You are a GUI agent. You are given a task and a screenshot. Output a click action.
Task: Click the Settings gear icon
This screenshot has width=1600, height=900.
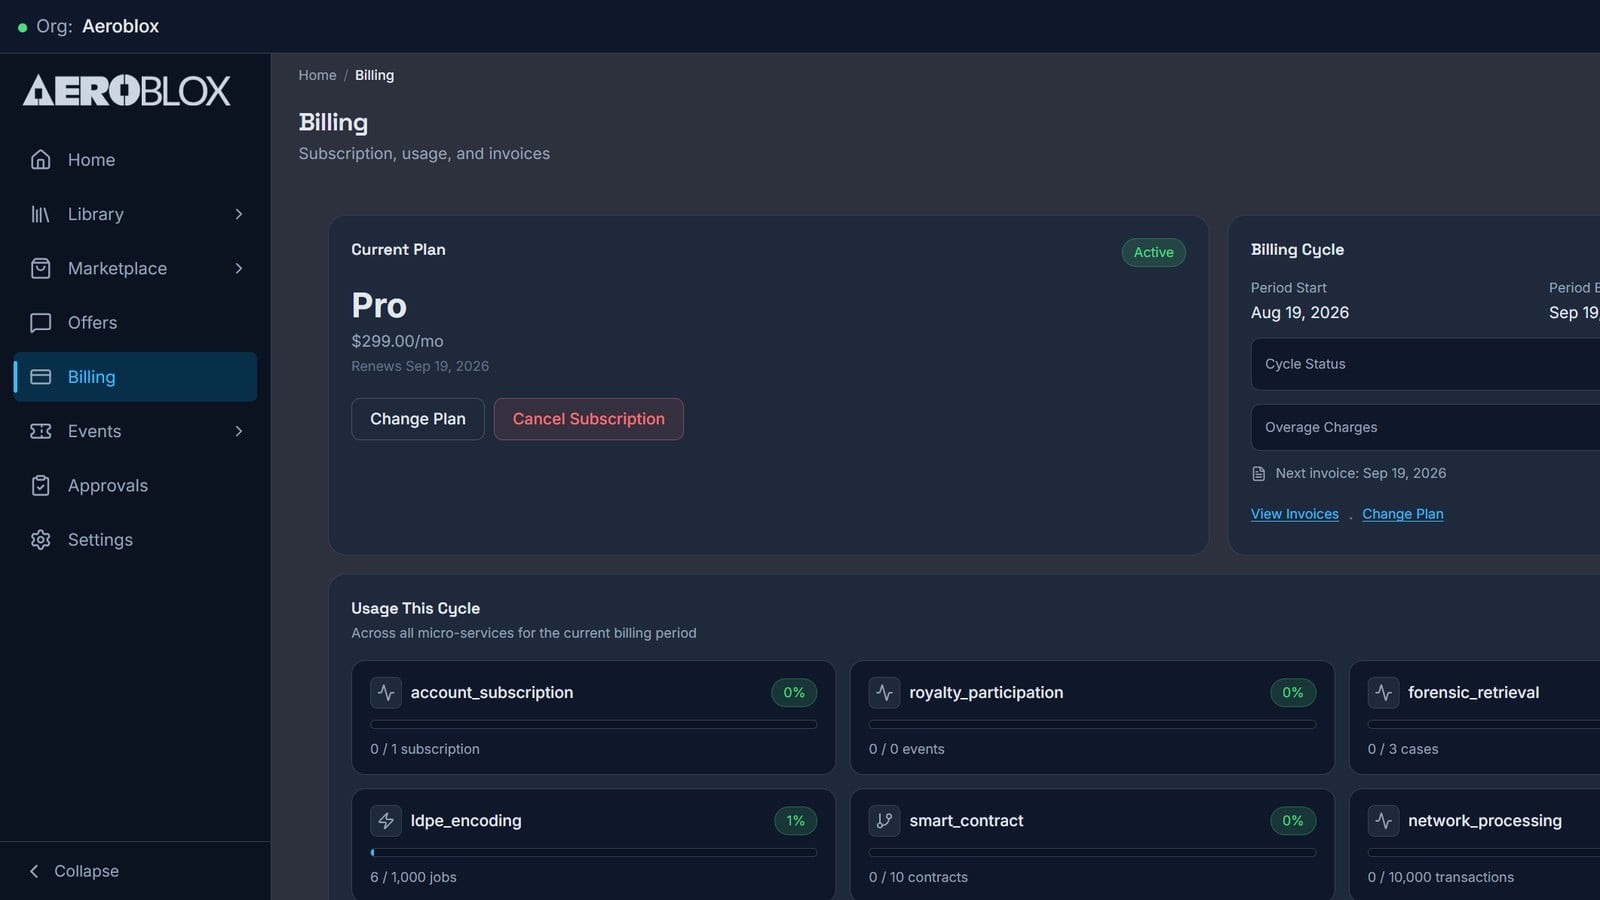(x=40, y=540)
